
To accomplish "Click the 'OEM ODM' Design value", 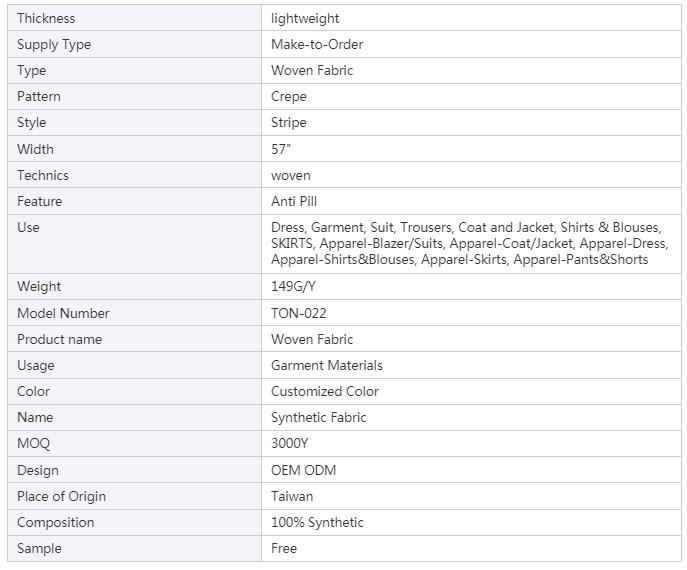I will pos(303,470).
